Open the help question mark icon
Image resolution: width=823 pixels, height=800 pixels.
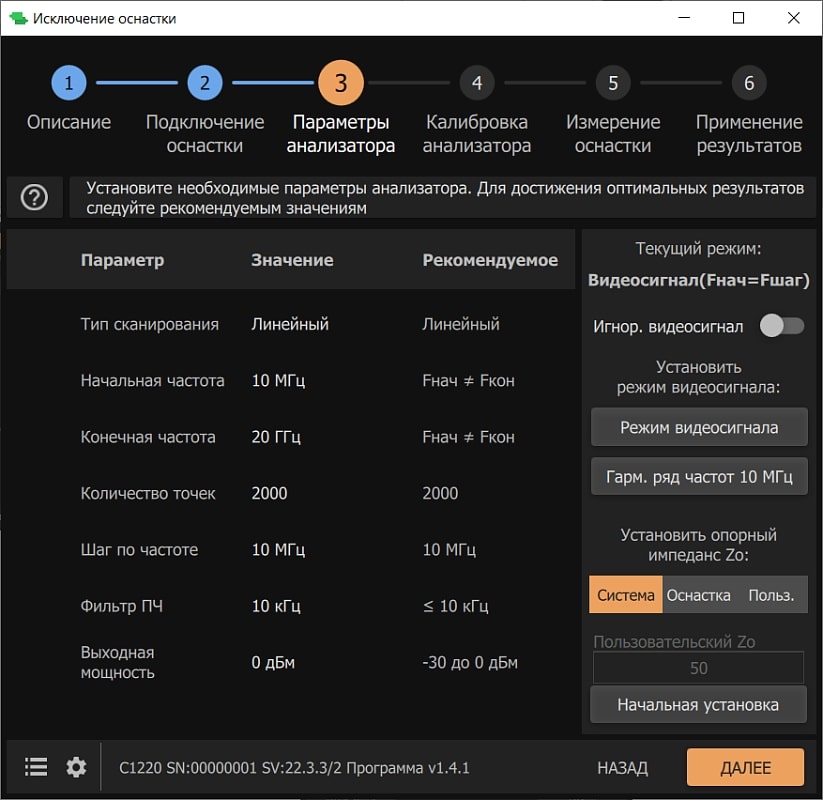[34, 198]
